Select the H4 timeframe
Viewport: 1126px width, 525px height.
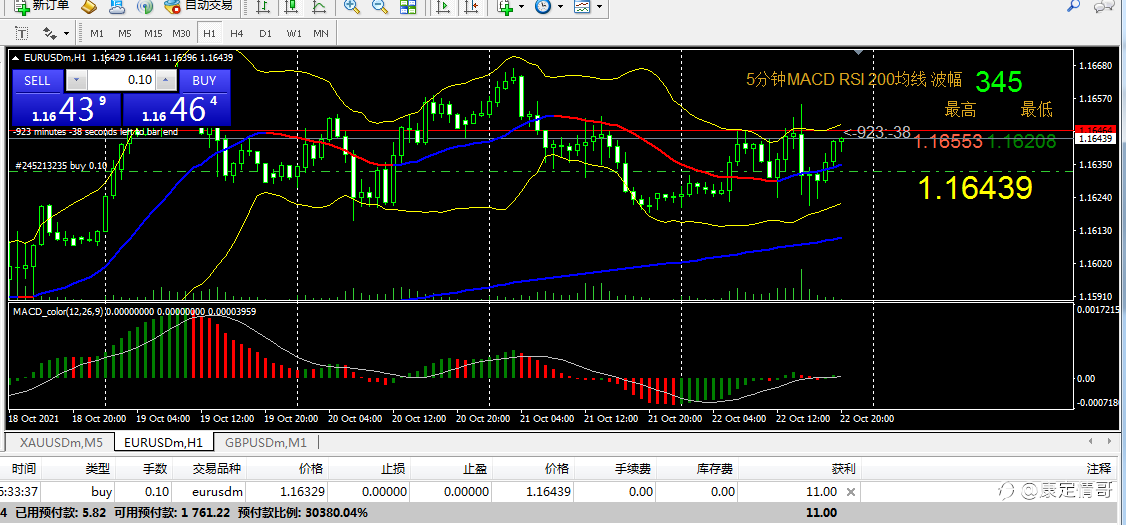[237, 33]
